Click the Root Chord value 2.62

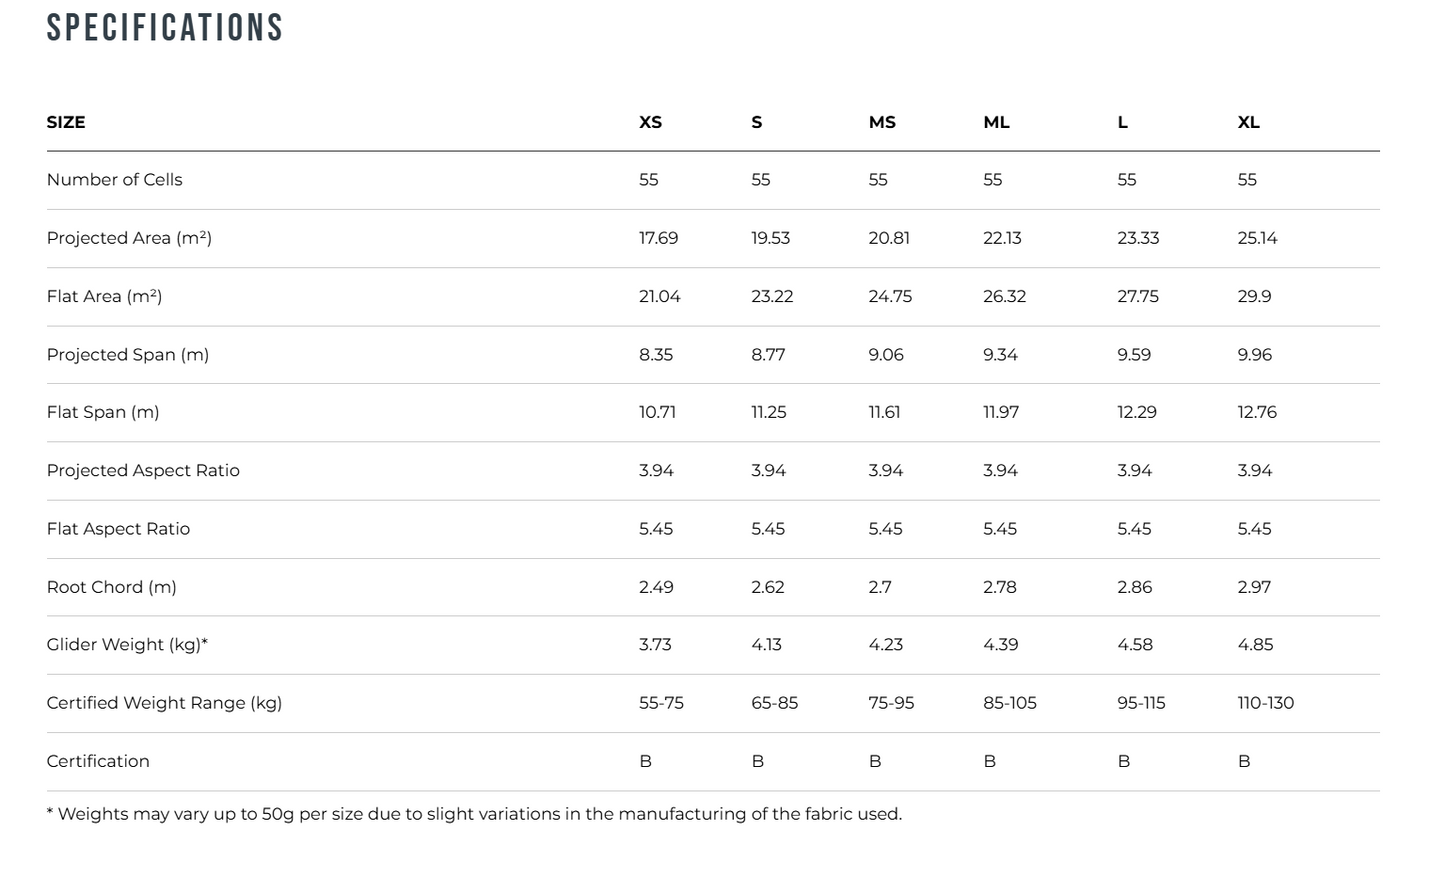[768, 587]
